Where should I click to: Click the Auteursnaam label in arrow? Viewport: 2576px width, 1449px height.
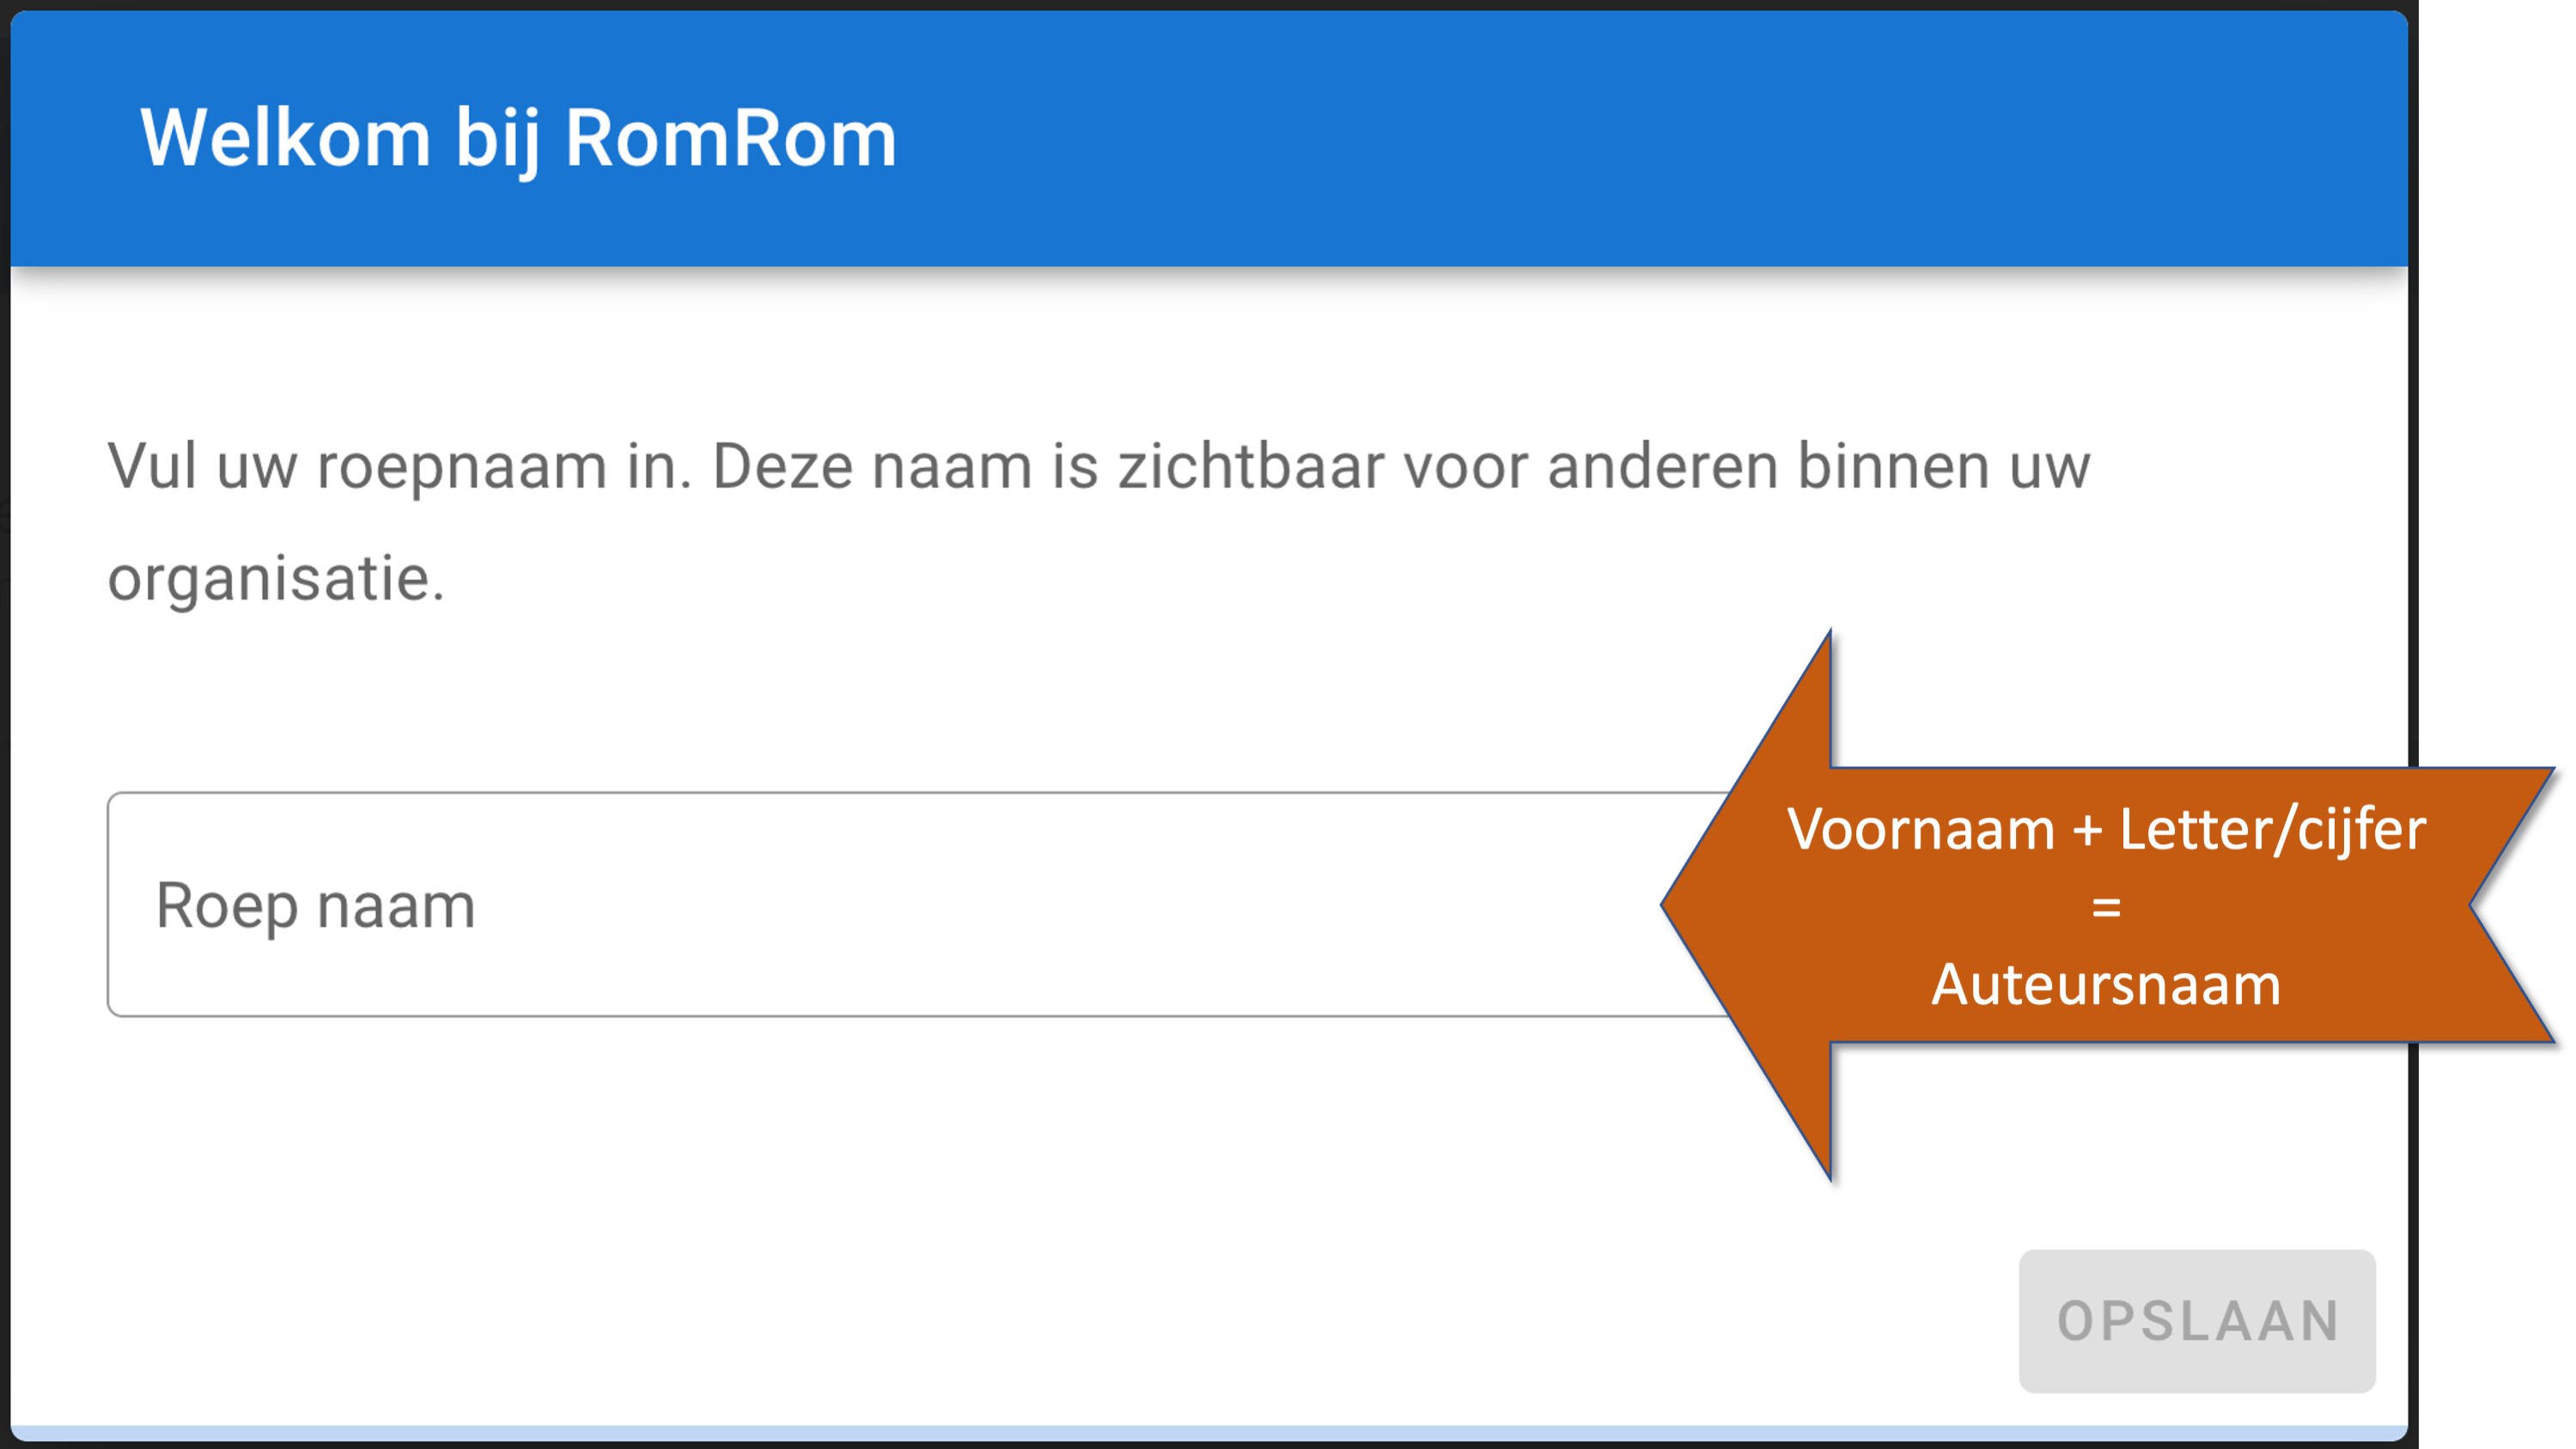pos(2107,985)
